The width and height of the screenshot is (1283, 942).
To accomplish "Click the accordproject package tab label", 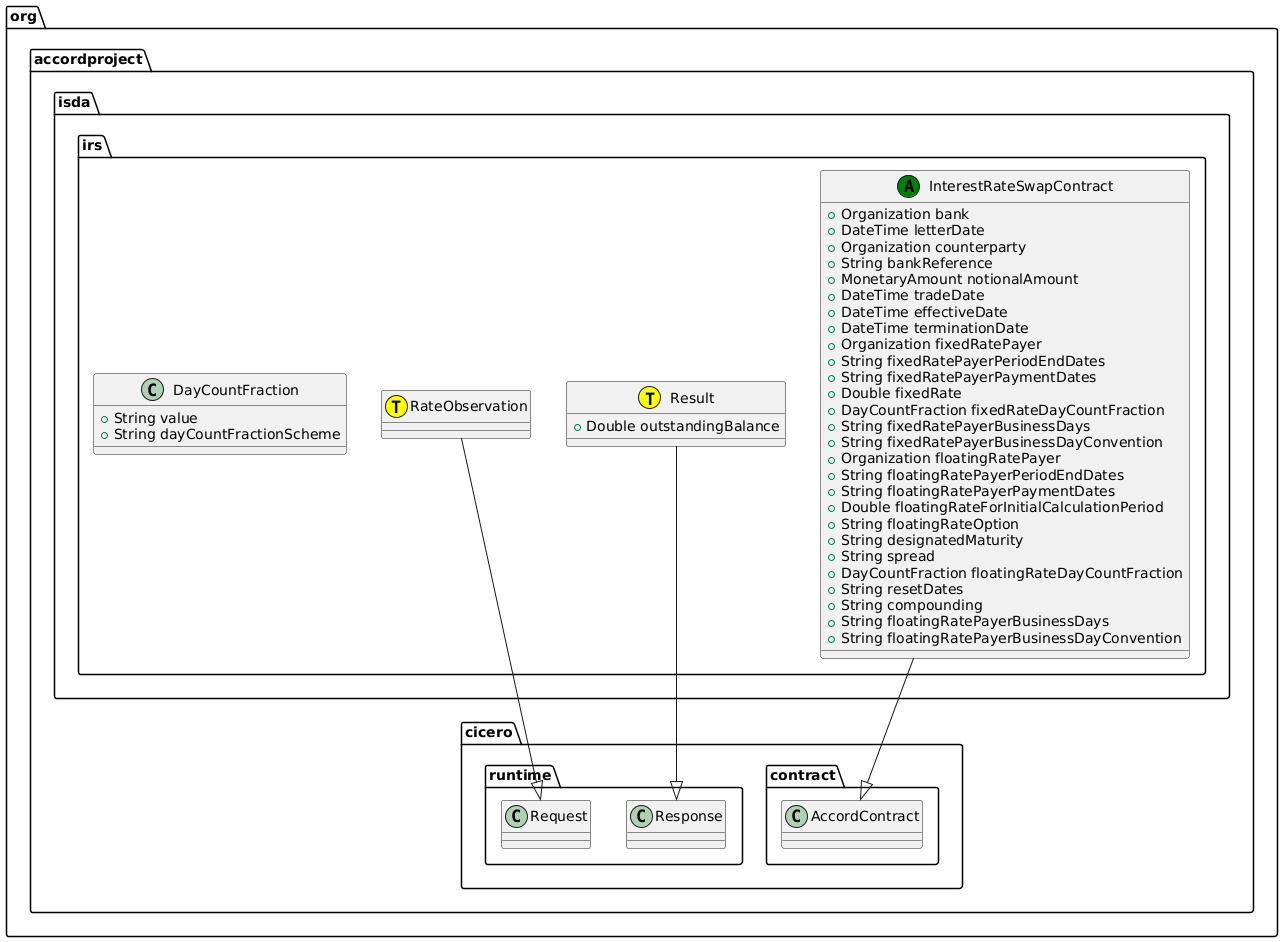I will [x=89, y=59].
